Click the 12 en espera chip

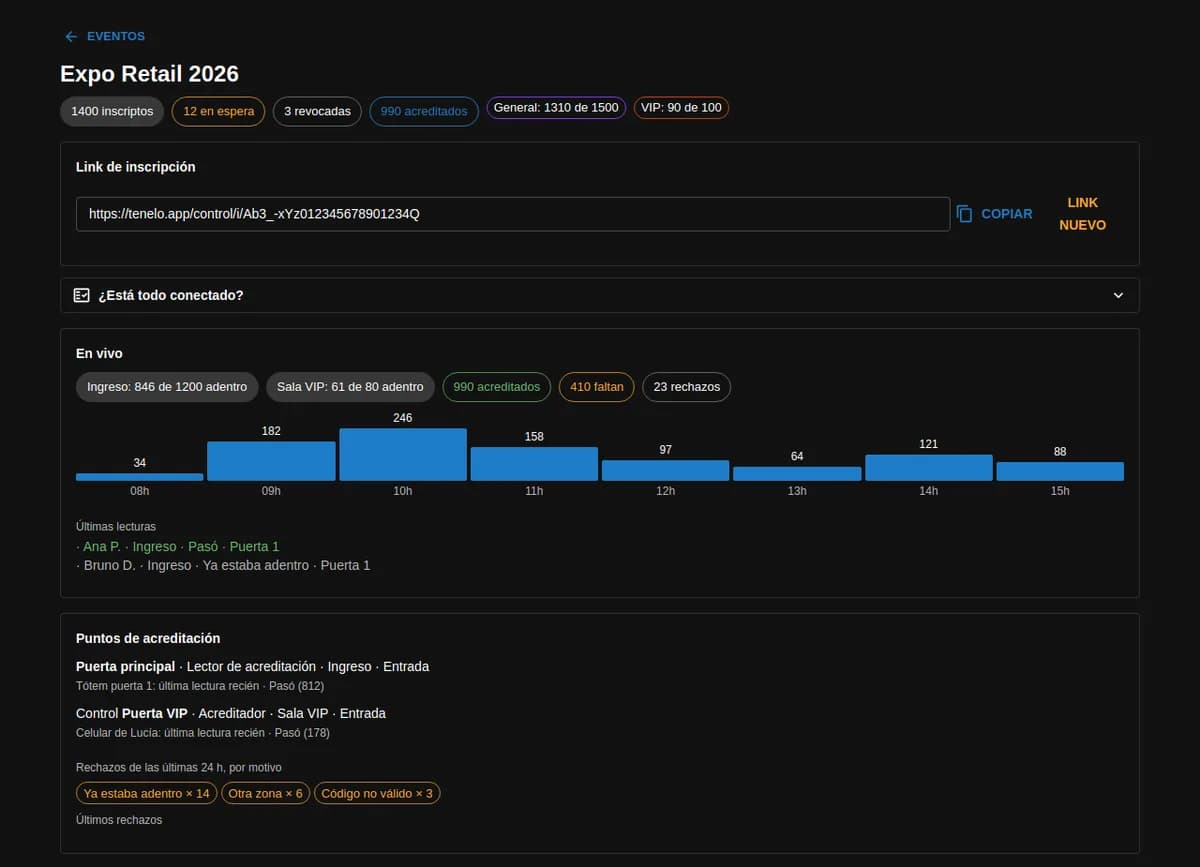[x=218, y=111]
